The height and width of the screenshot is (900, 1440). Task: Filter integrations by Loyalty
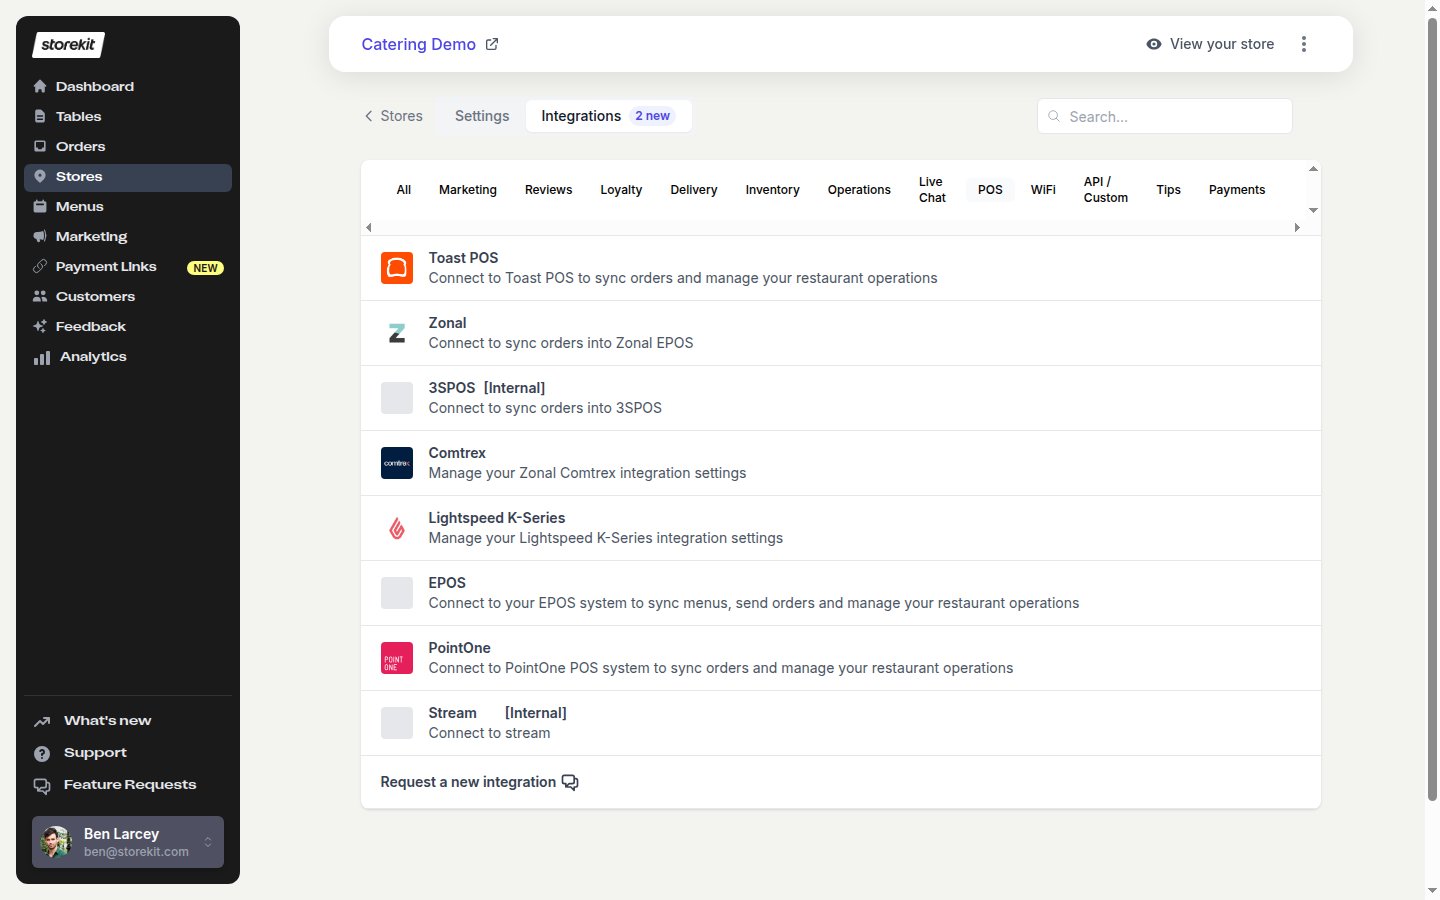pos(621,190)
